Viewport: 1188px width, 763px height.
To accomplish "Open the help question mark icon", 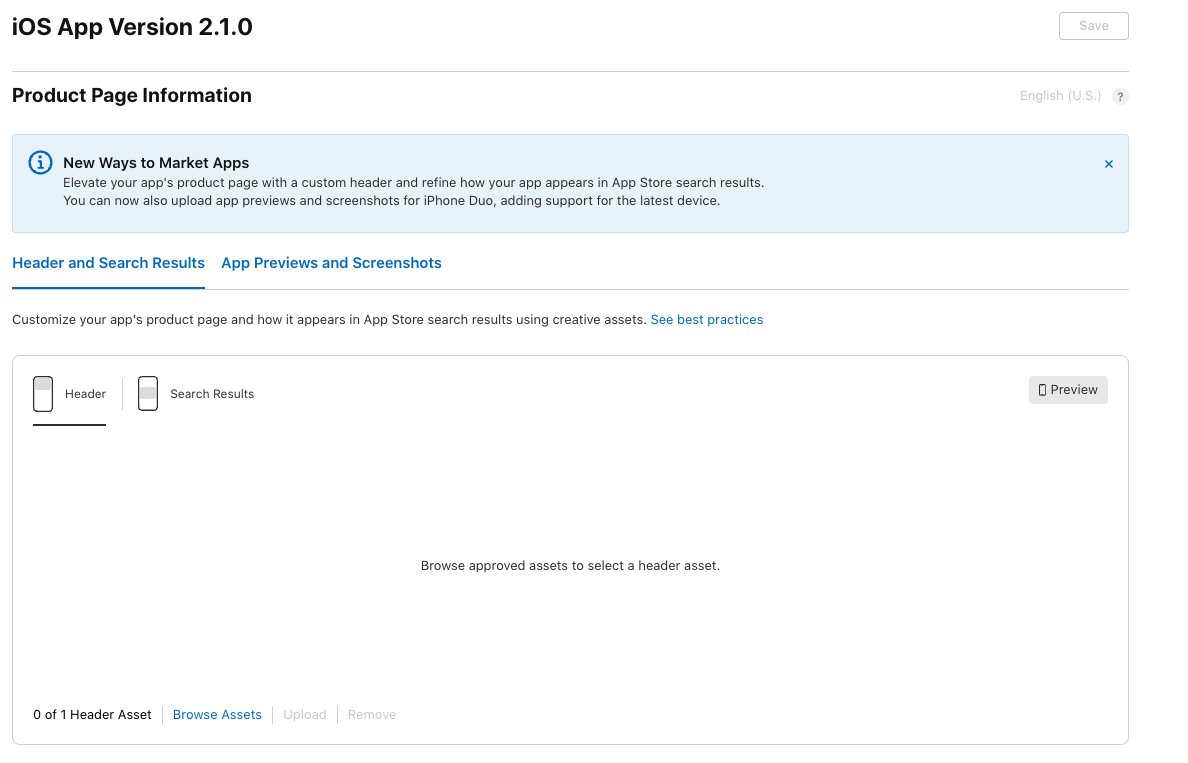I will tap(1120, 96).
